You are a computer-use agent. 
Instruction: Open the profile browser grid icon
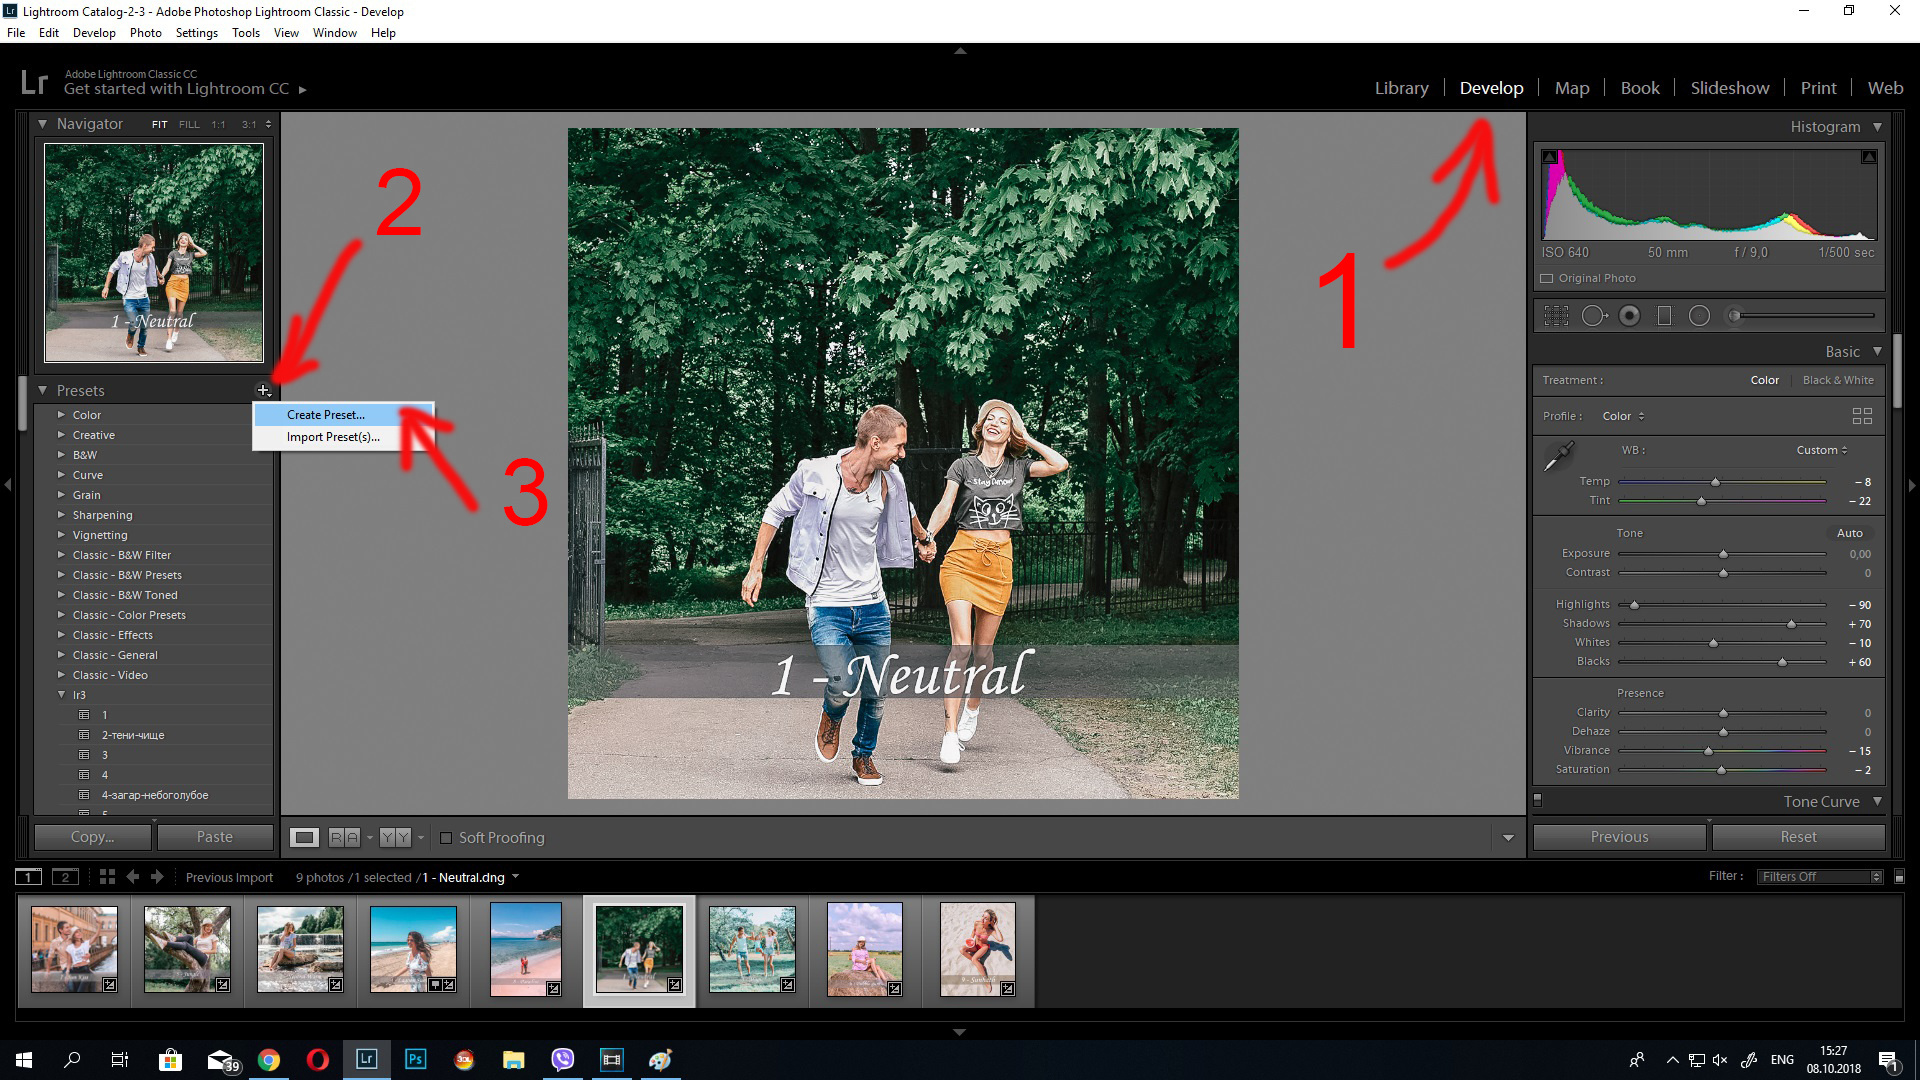click(1861, 415)
